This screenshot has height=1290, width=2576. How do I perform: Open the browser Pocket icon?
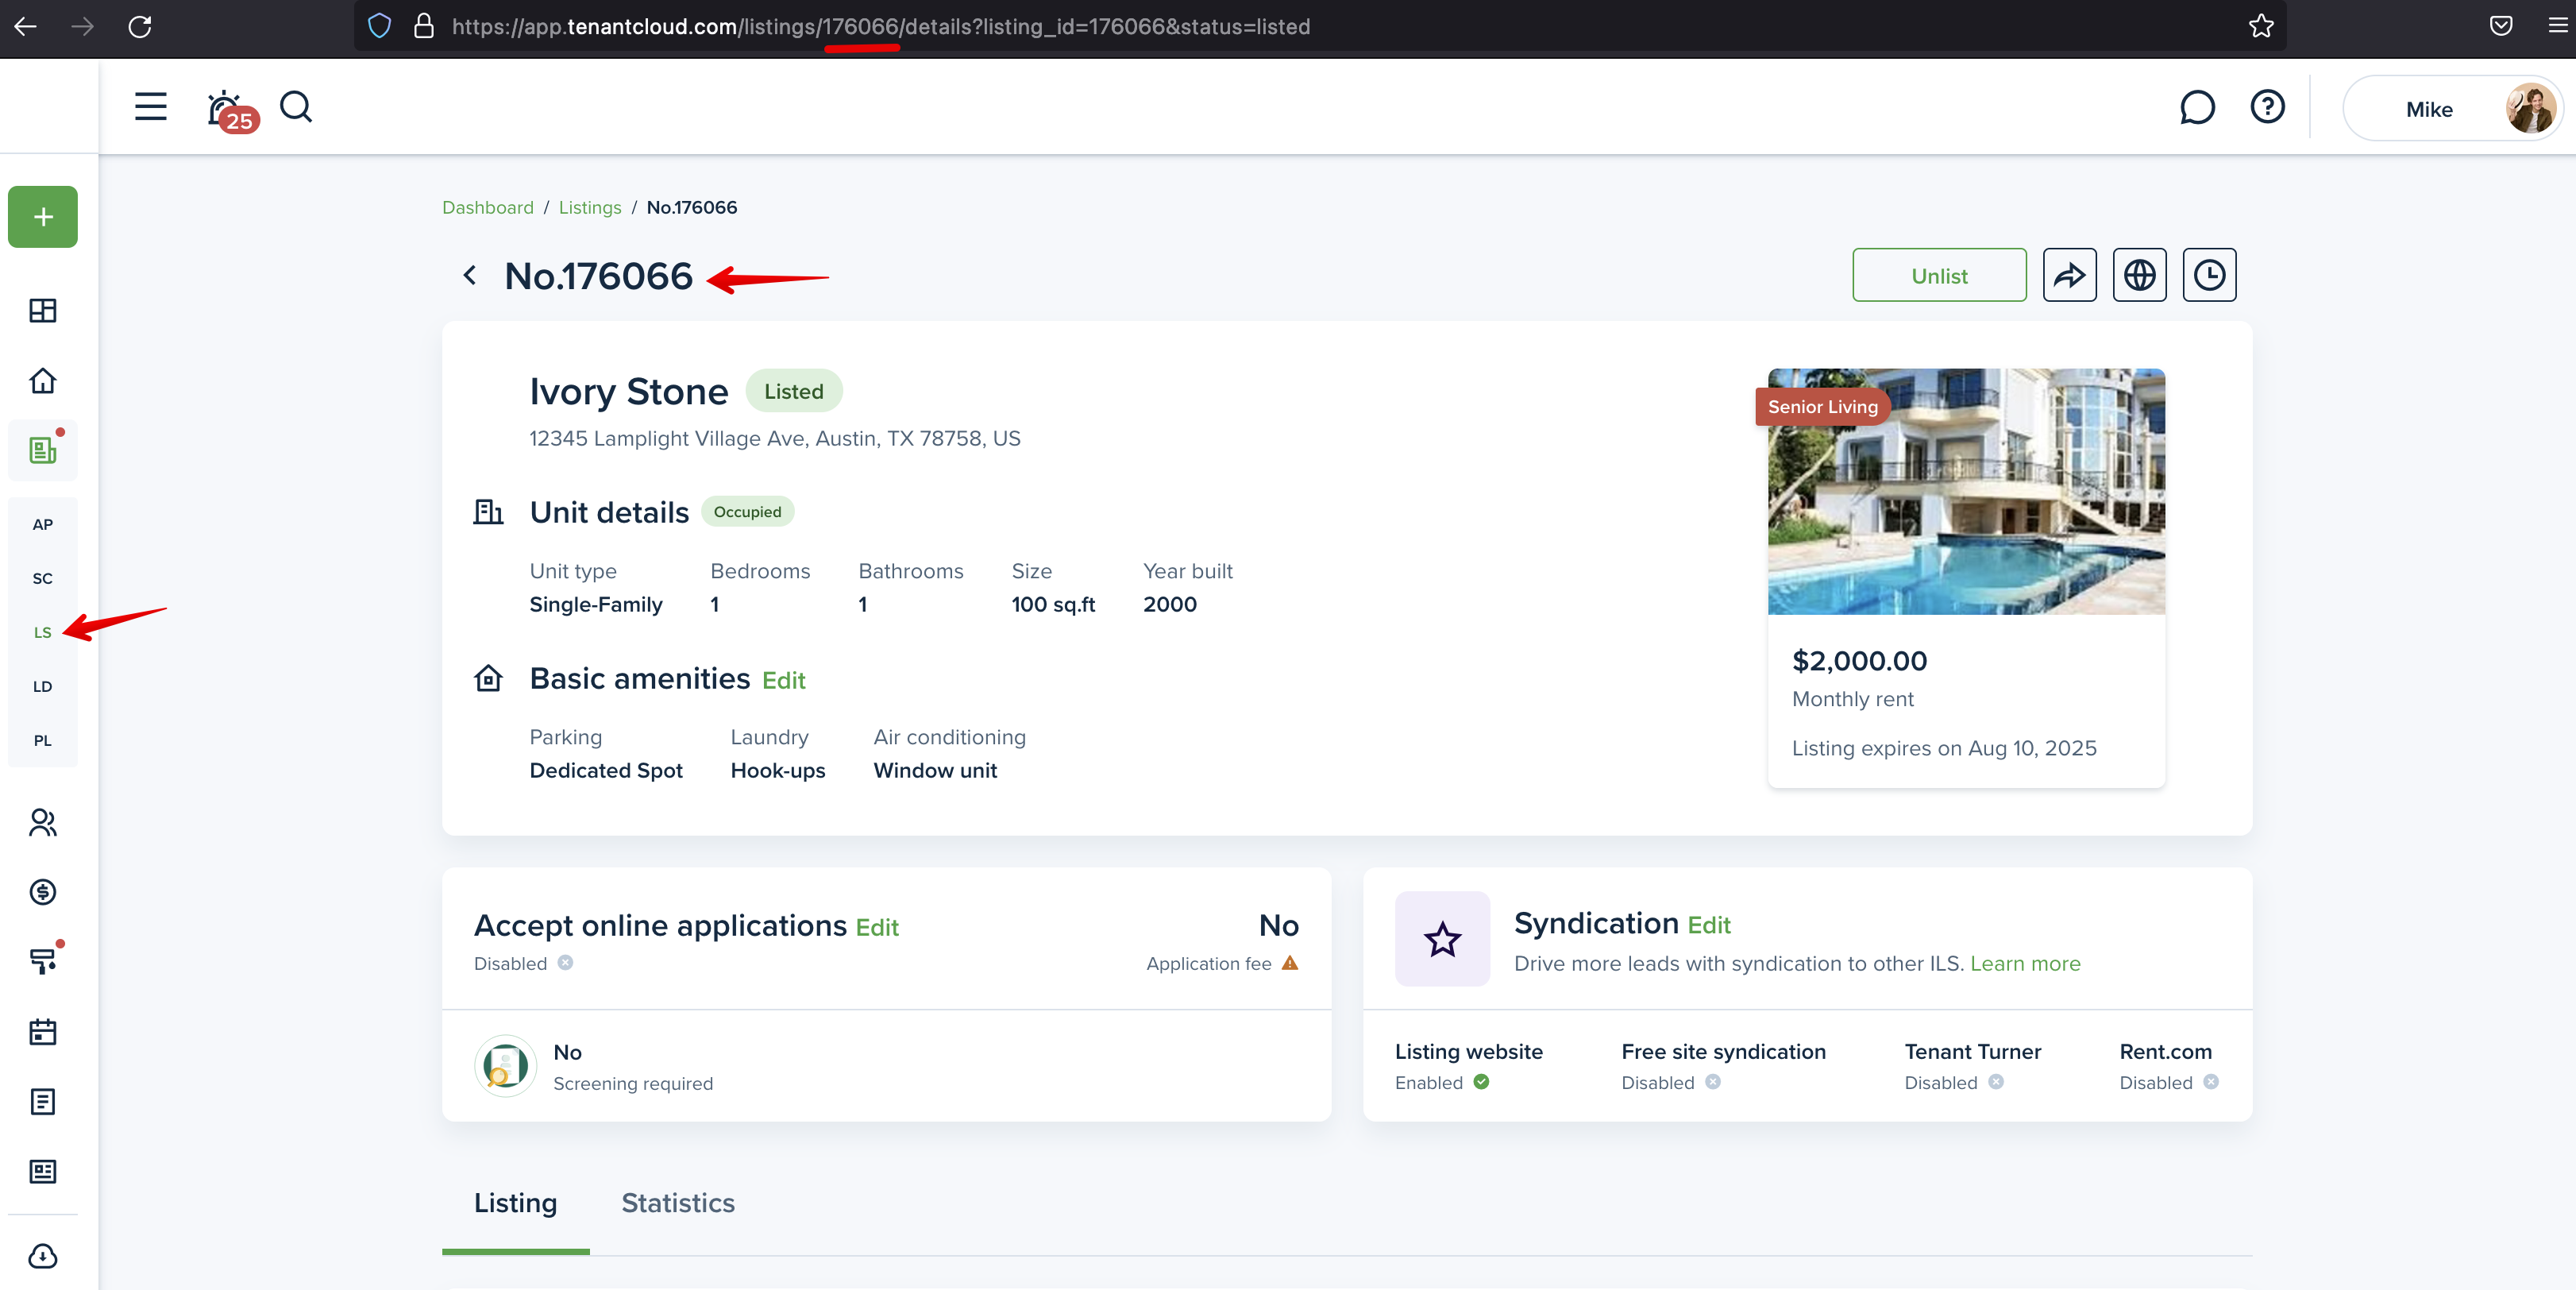click(x=2500, y=26)
